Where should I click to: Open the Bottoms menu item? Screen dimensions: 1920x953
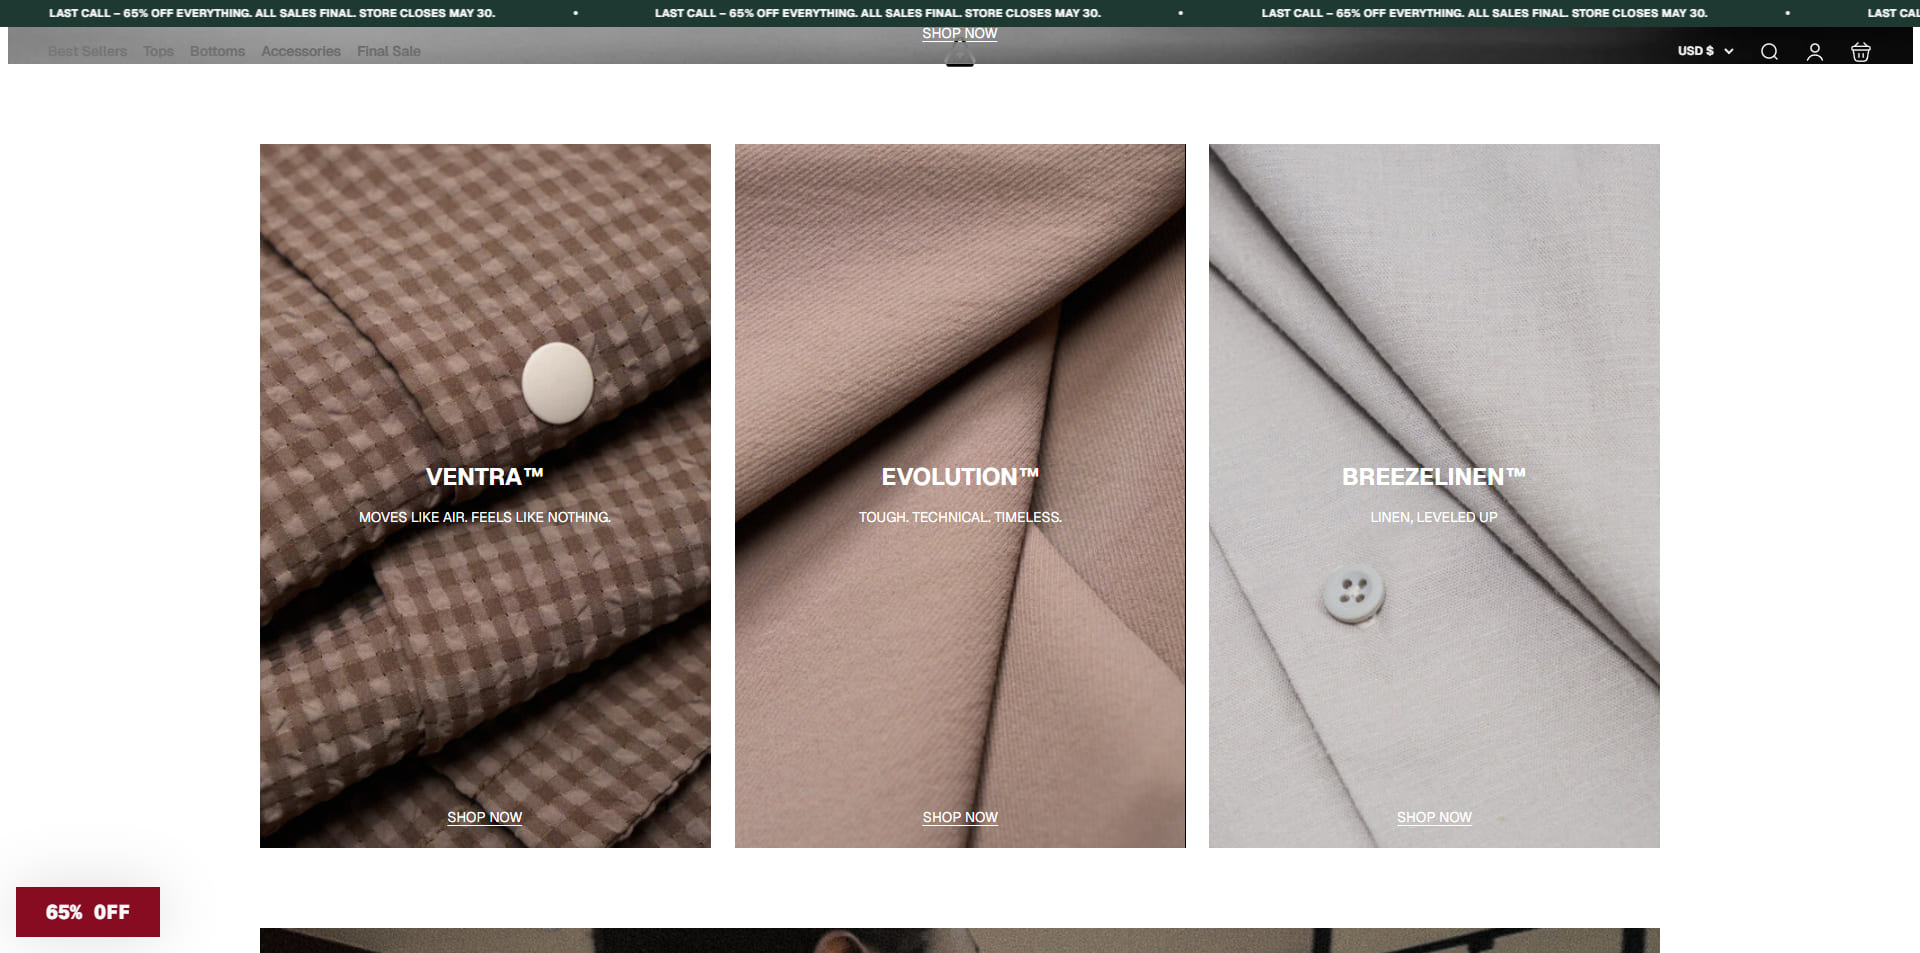pos(217,51)
